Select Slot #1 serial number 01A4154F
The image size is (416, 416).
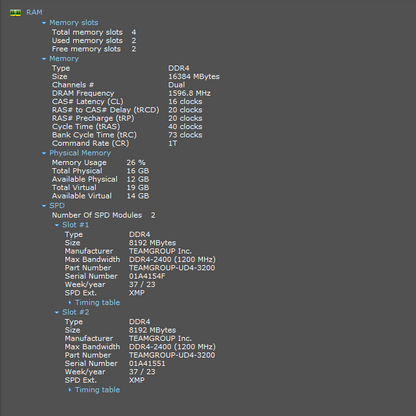pos(147,276)
